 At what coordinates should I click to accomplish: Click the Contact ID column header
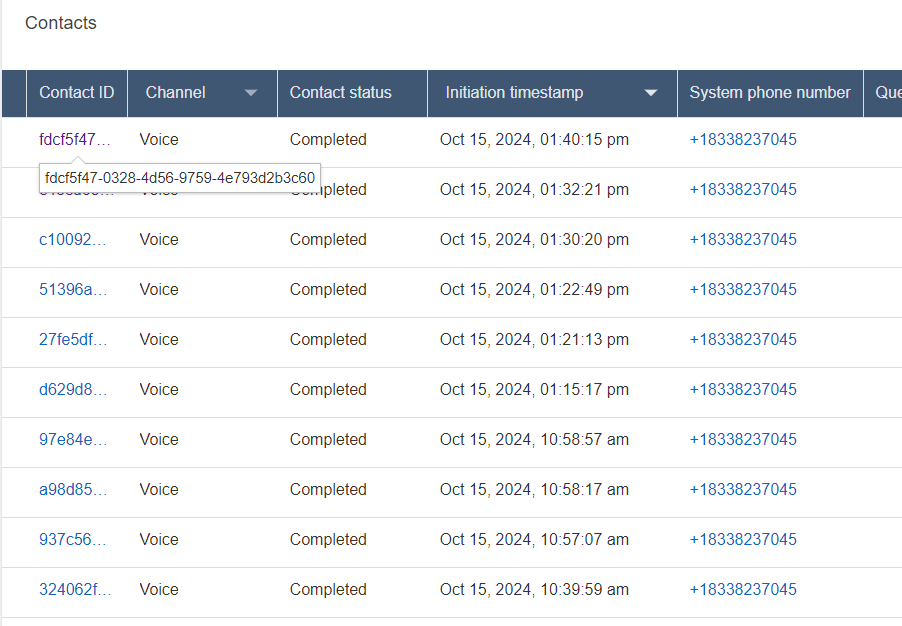coord(77,93)
